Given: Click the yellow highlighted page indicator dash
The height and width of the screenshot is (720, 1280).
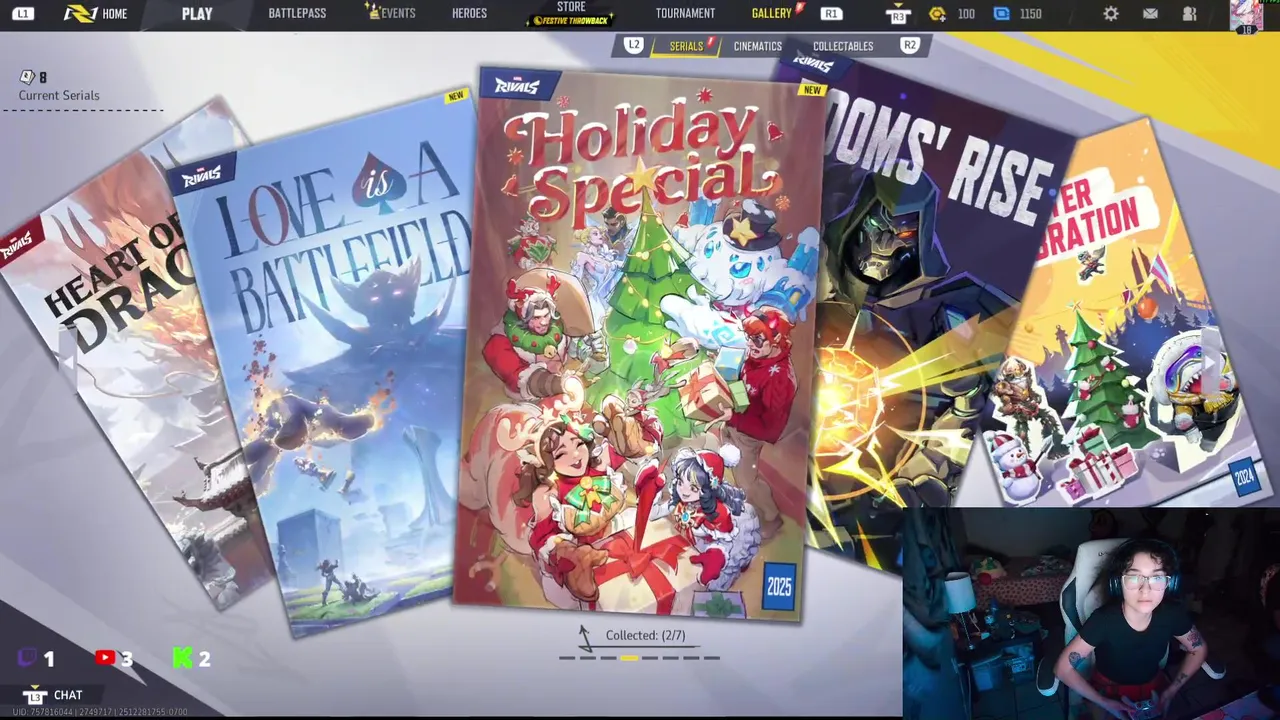Looking at the screenshot, I should click(629, 658).
